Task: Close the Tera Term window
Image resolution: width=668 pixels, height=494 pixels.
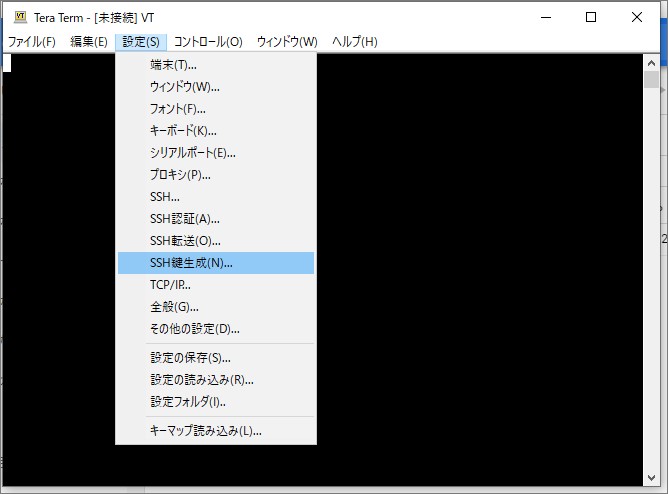Action: pyautogui.click(x=636, y=17)
